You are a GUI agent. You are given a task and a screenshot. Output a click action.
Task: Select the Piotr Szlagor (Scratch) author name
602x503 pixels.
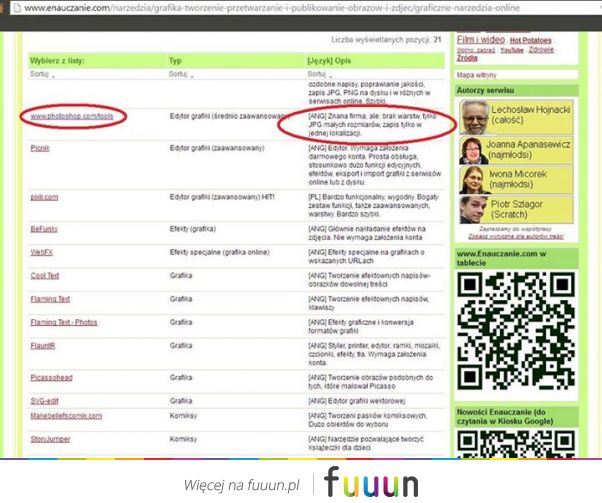[x=517, y=209]
